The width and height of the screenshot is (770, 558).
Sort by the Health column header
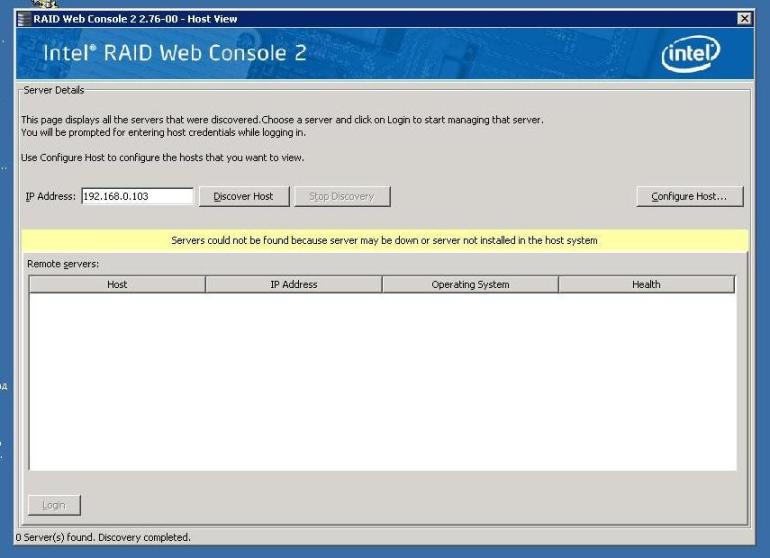(646, 284)
